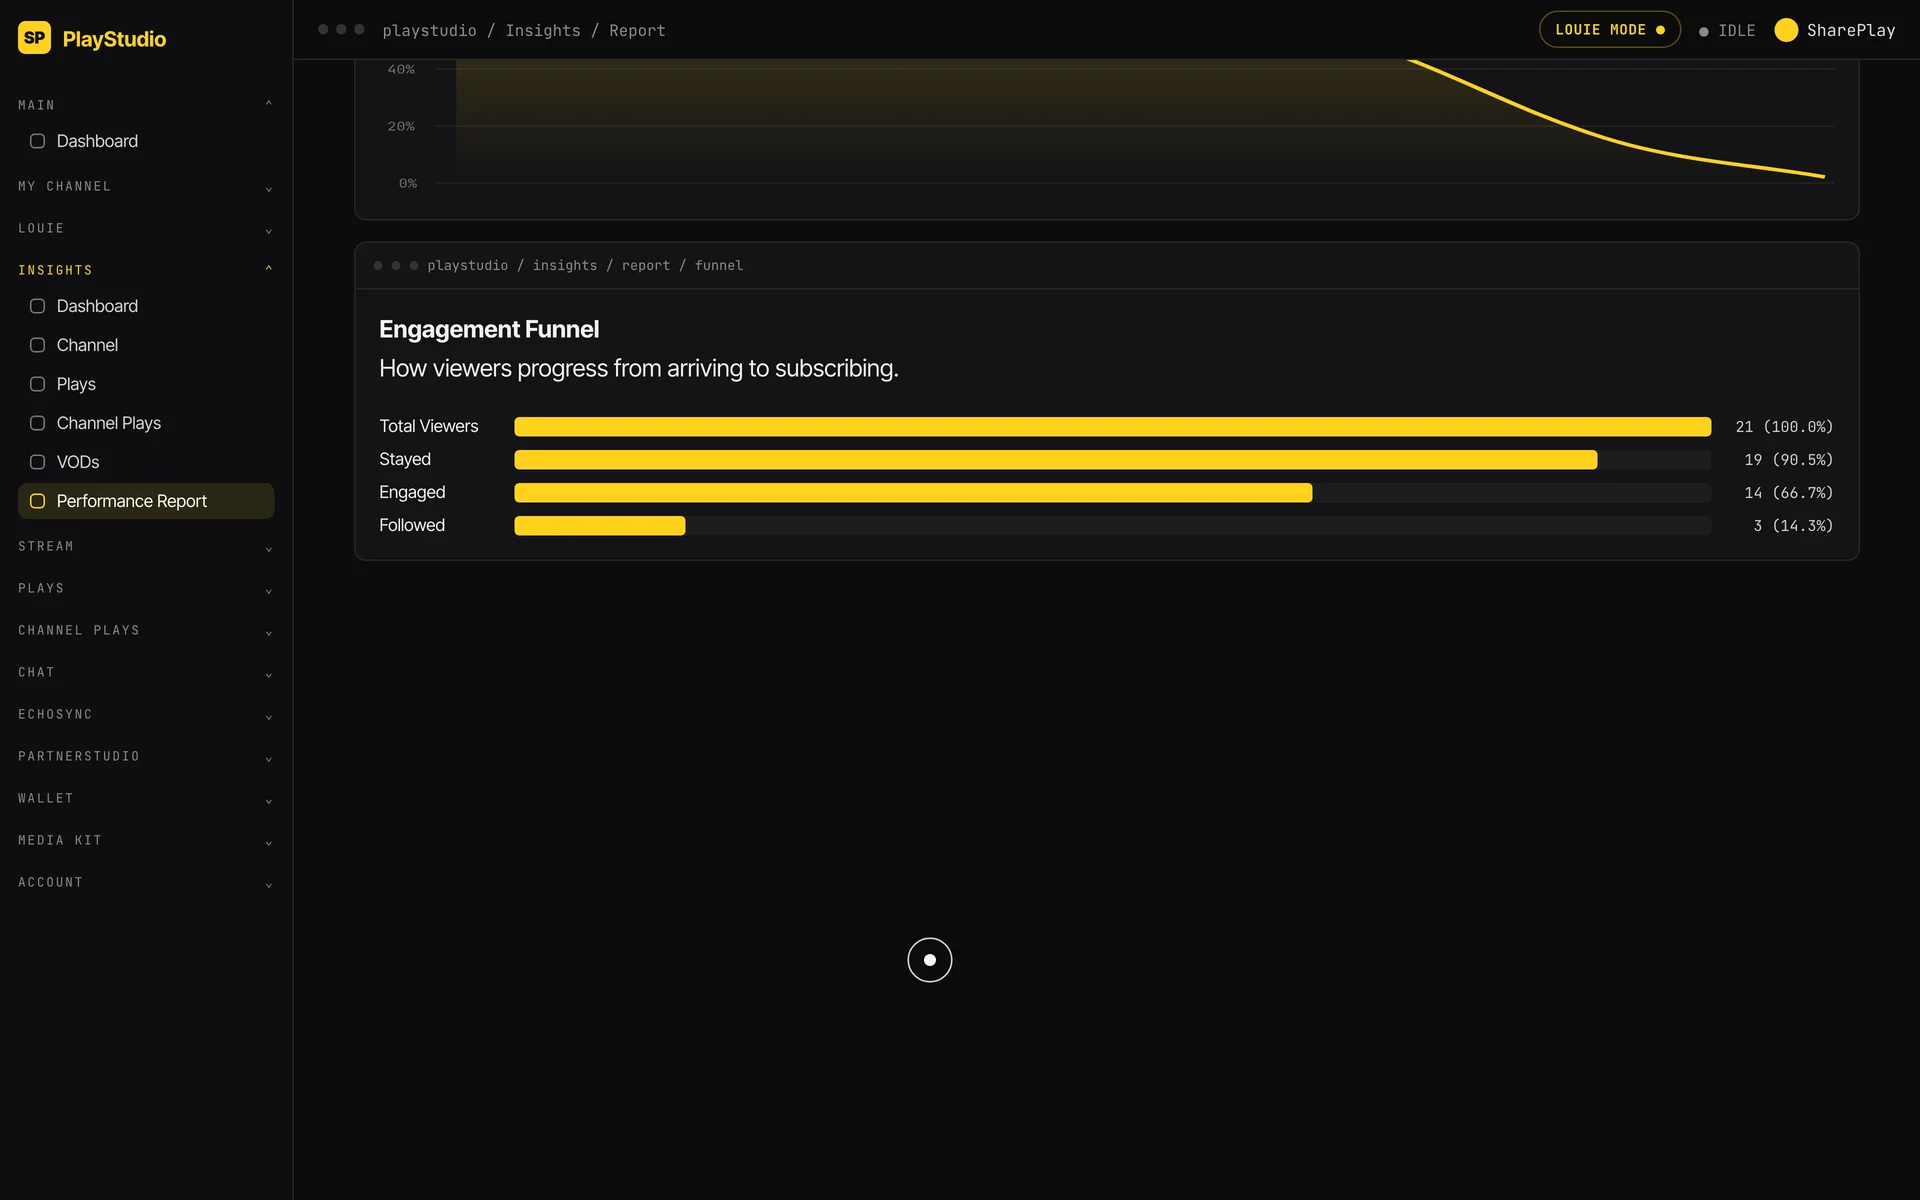Image resolution: width=1920 pixels, height=1200 pixels.
Task: Click the Plays item icon in Insights
Action: (x=37, y=384)
